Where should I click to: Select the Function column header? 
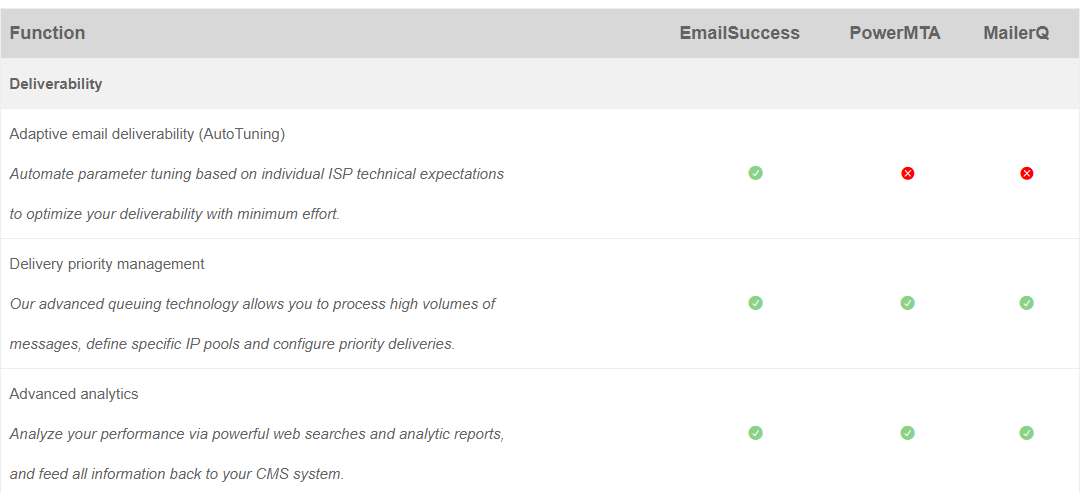(x=48, y=33)
